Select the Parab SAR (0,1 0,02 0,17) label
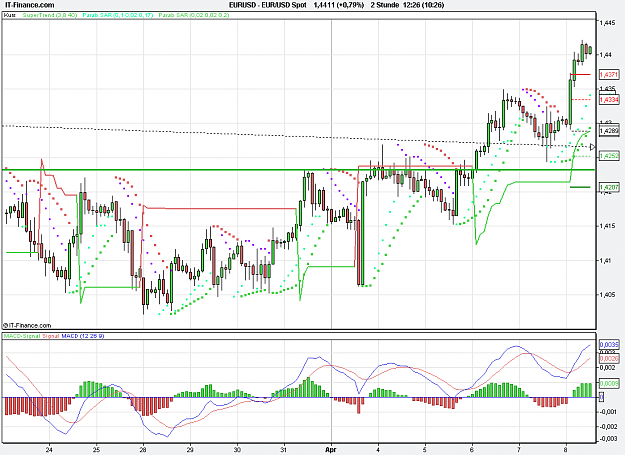This screenshot has height=455, width=625. [x=118, y=15]
